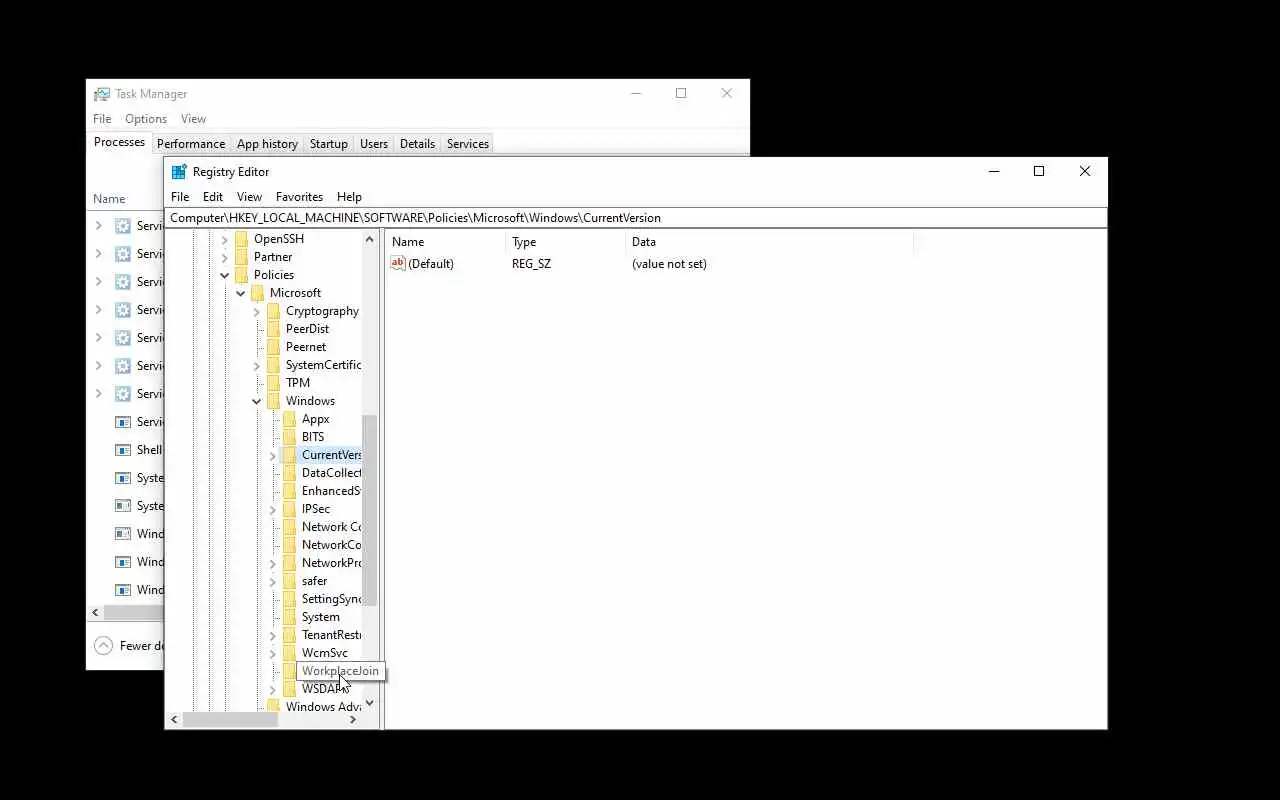Open the Edit menu in Registry Editor
Viewport: 1280px width, 800px height.
click(213, 197)
